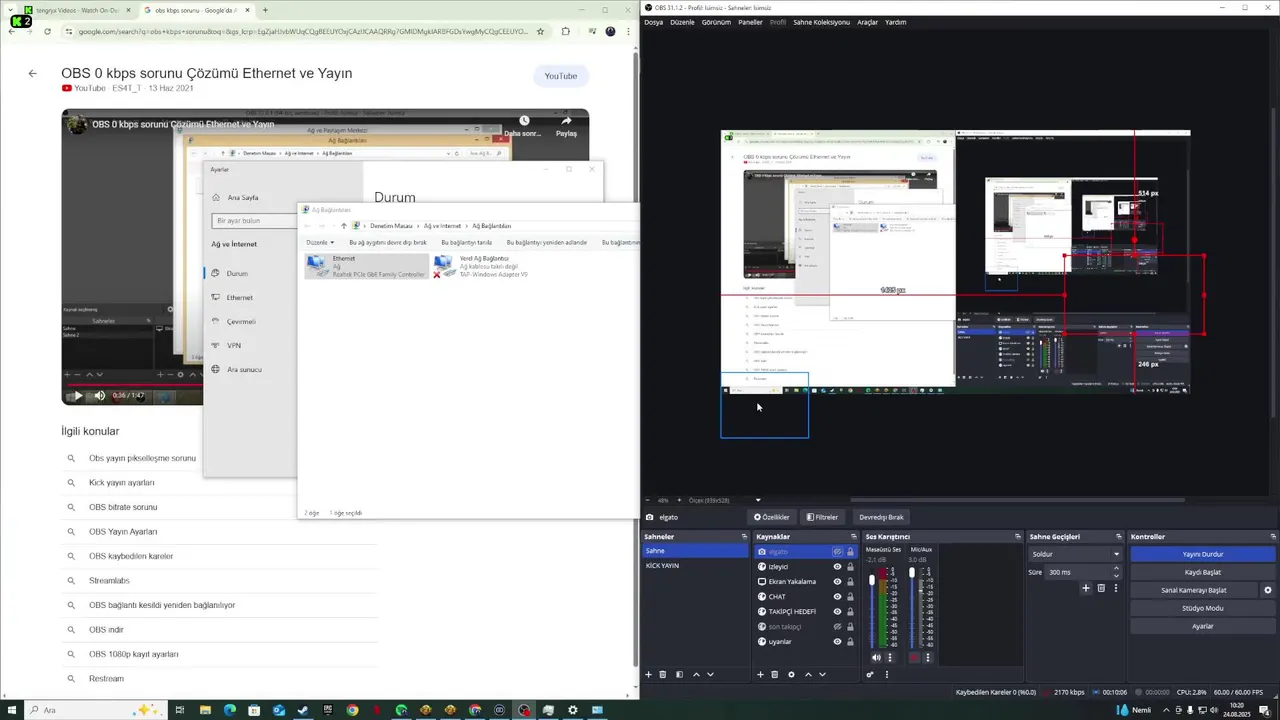Screen dimensions: 1280x720
Task: Open Mic/Aux three-dot options menu
Action: pyautogui.click(x=927, y=657)
